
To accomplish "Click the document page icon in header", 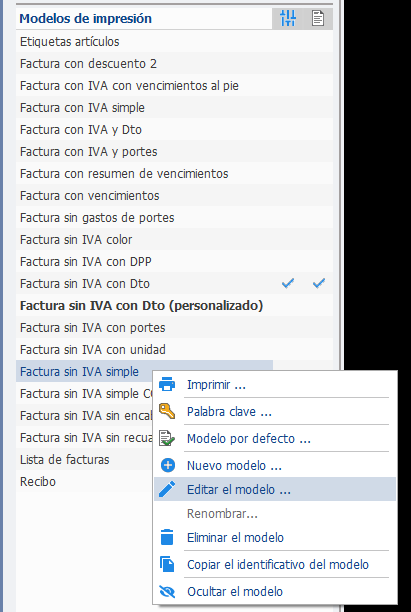I will 318,18.
